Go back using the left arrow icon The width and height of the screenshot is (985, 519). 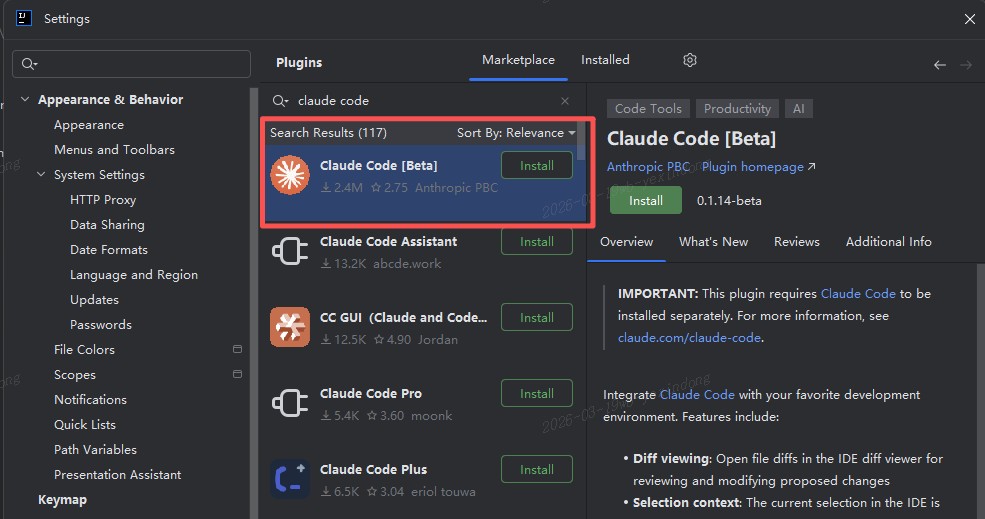[940, 65]
